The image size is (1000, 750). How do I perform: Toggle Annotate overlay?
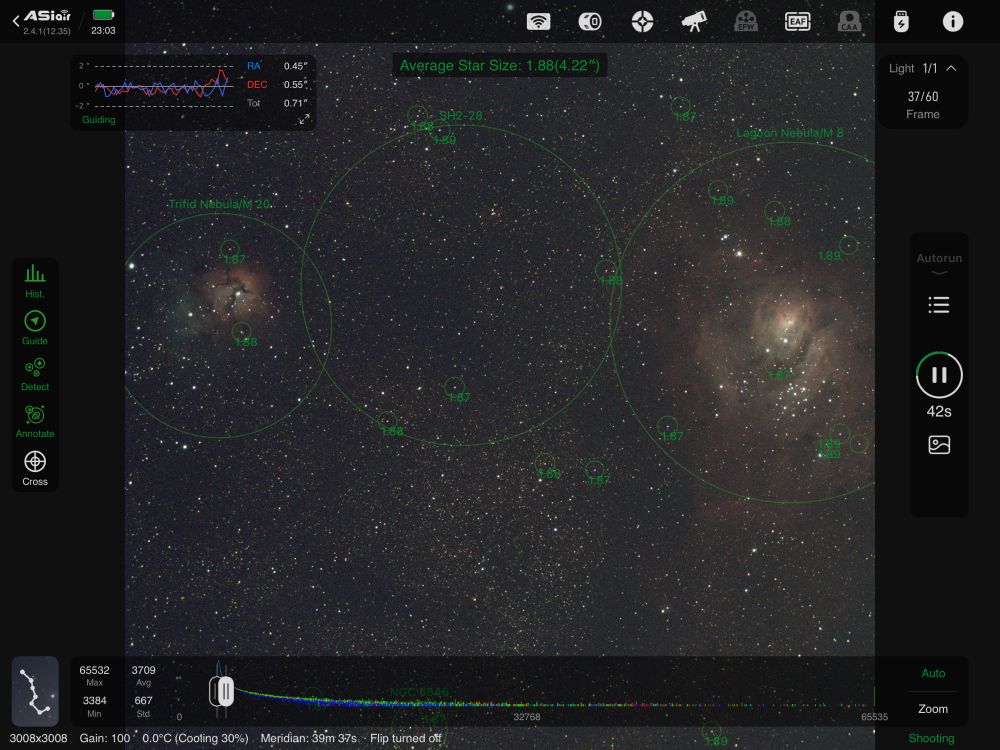35,421
